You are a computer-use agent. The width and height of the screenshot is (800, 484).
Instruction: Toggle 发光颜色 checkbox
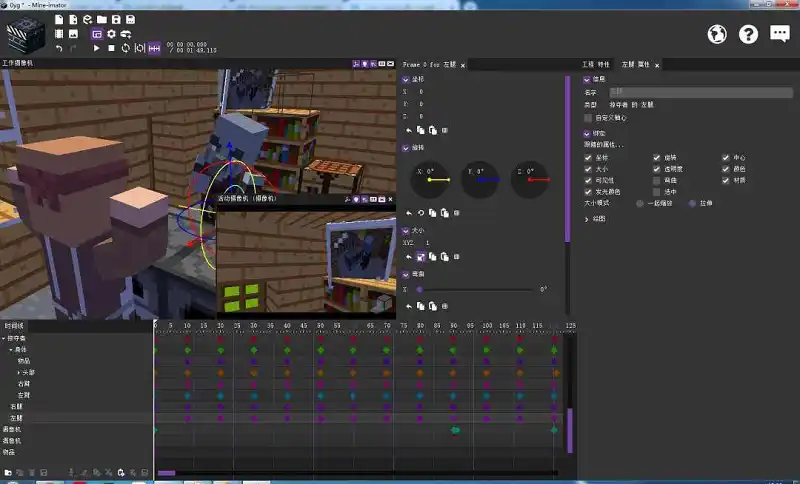pyautogui.click(x=588, y=192)
